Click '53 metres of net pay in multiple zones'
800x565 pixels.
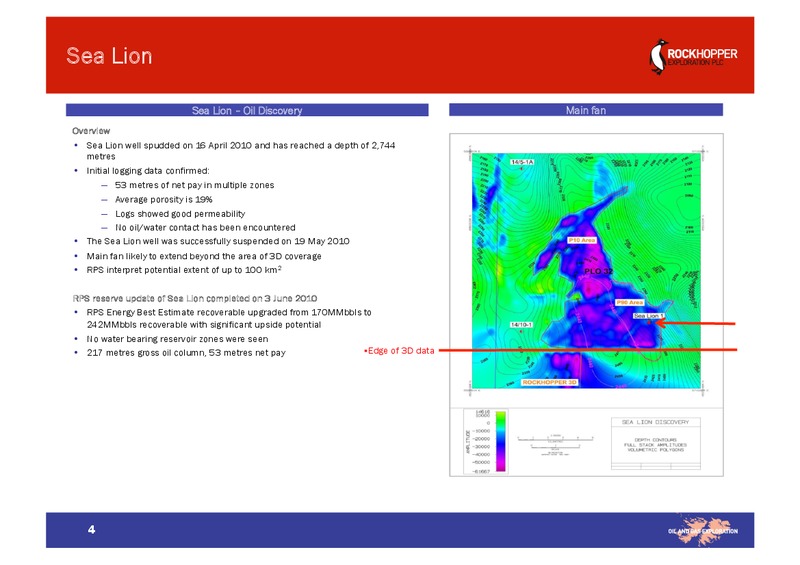point(194,185)
